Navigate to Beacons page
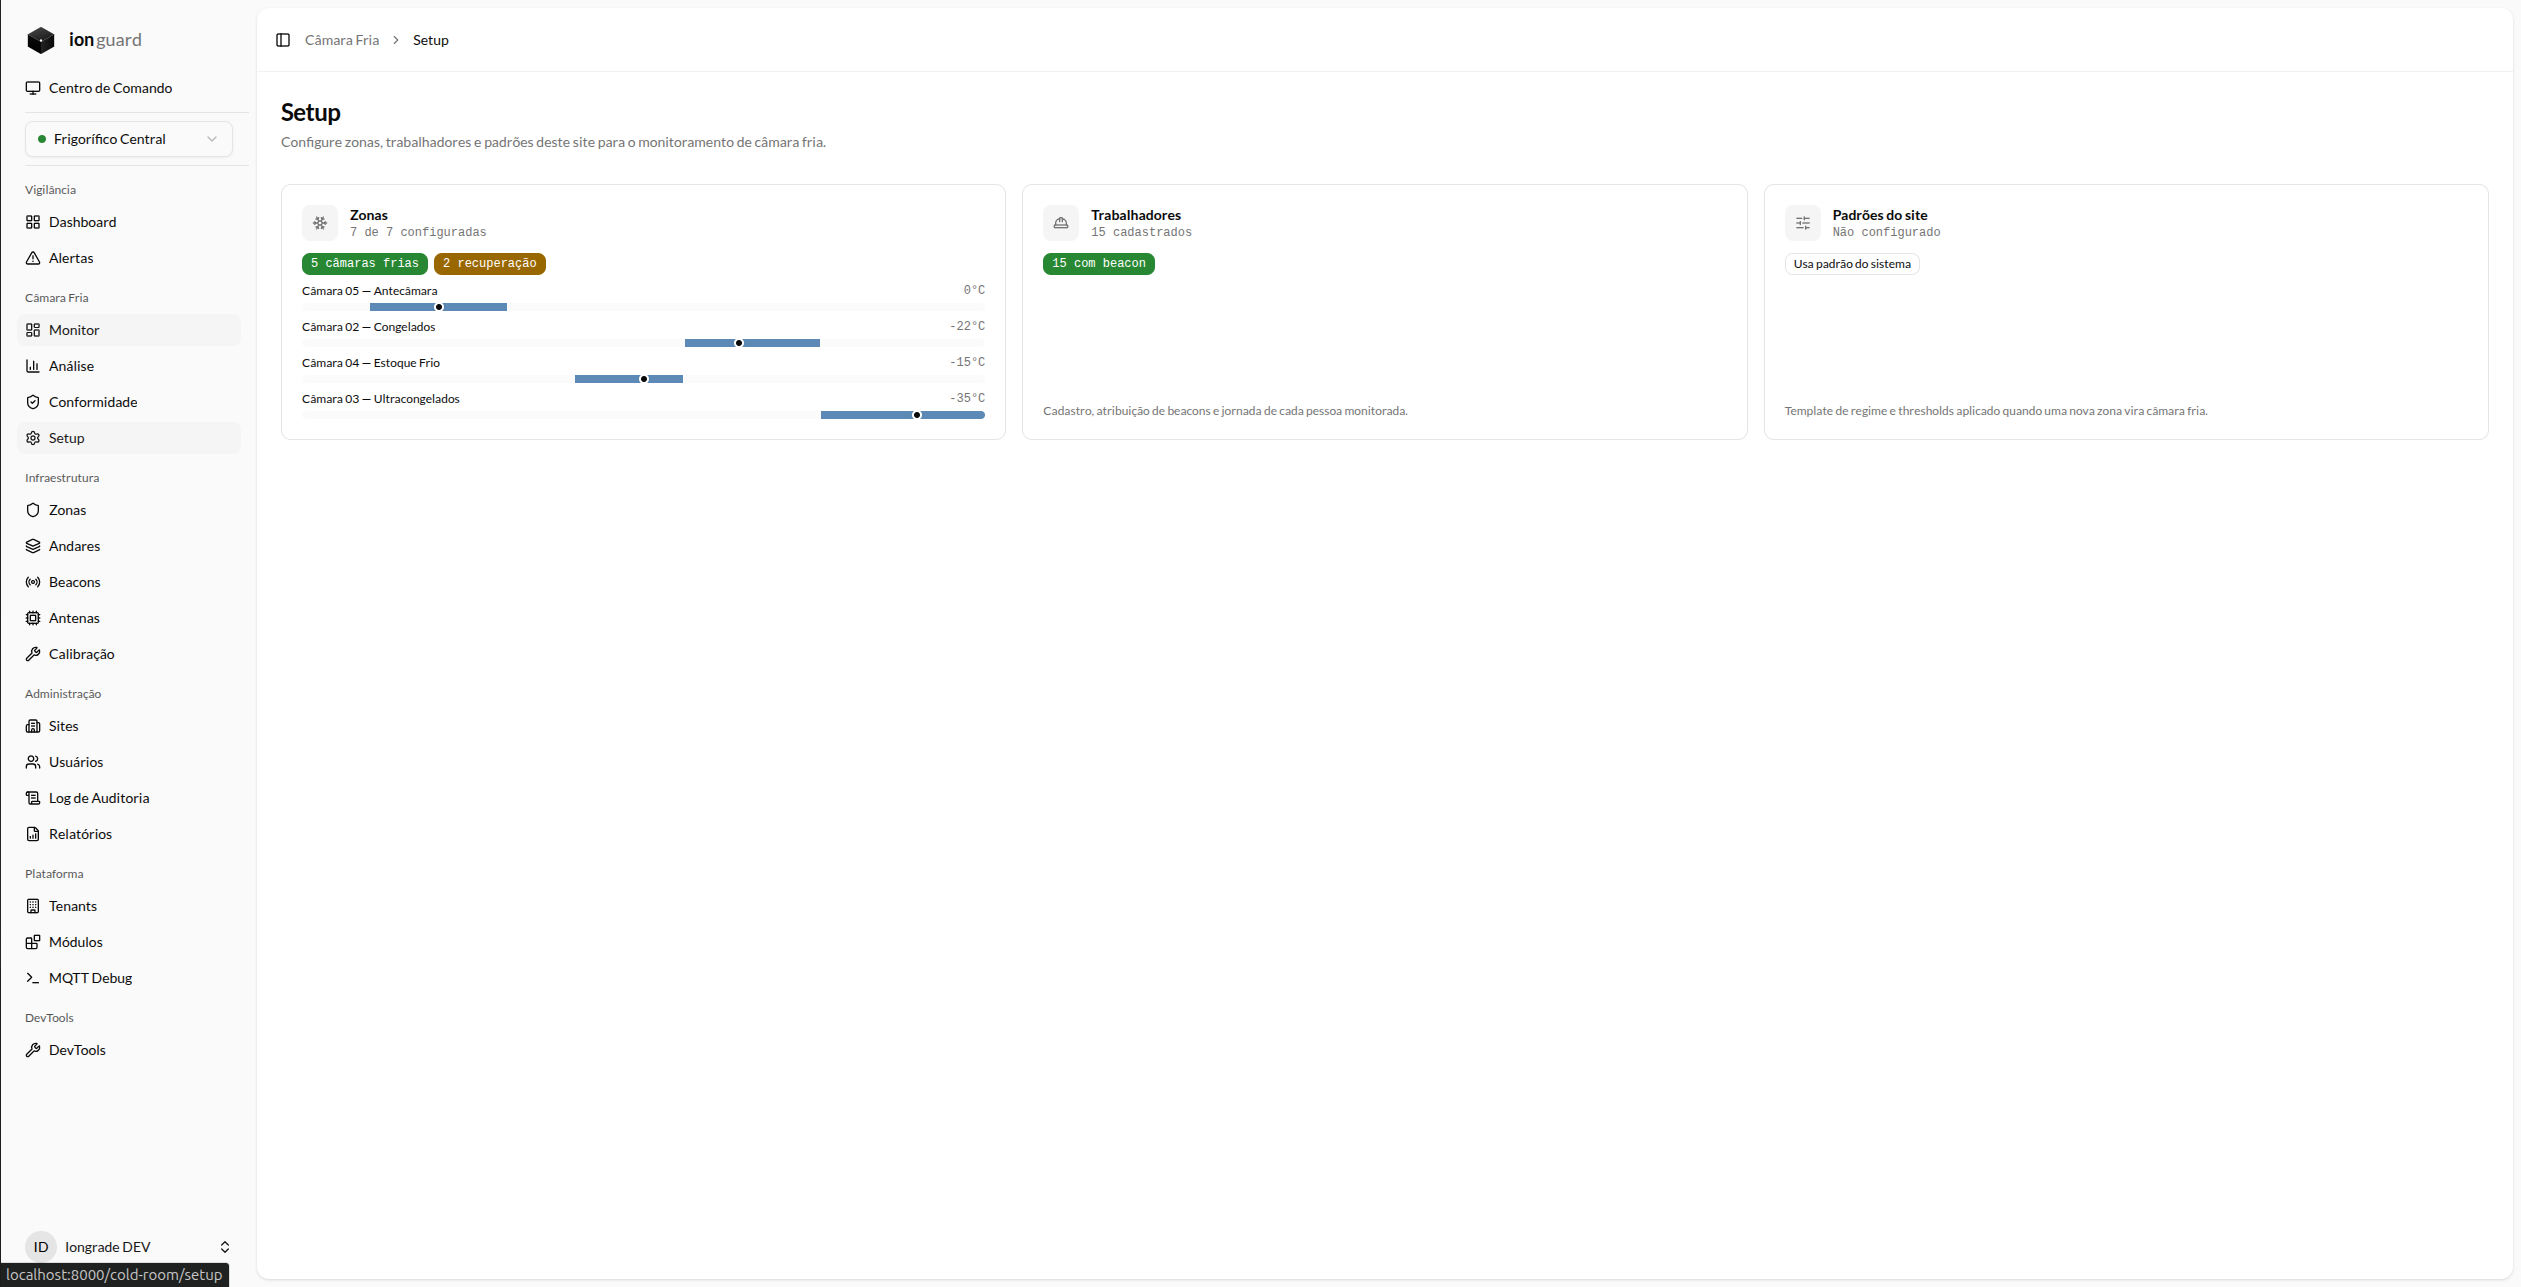This screenshot has height=1287, width=2521. pos(129,582)
